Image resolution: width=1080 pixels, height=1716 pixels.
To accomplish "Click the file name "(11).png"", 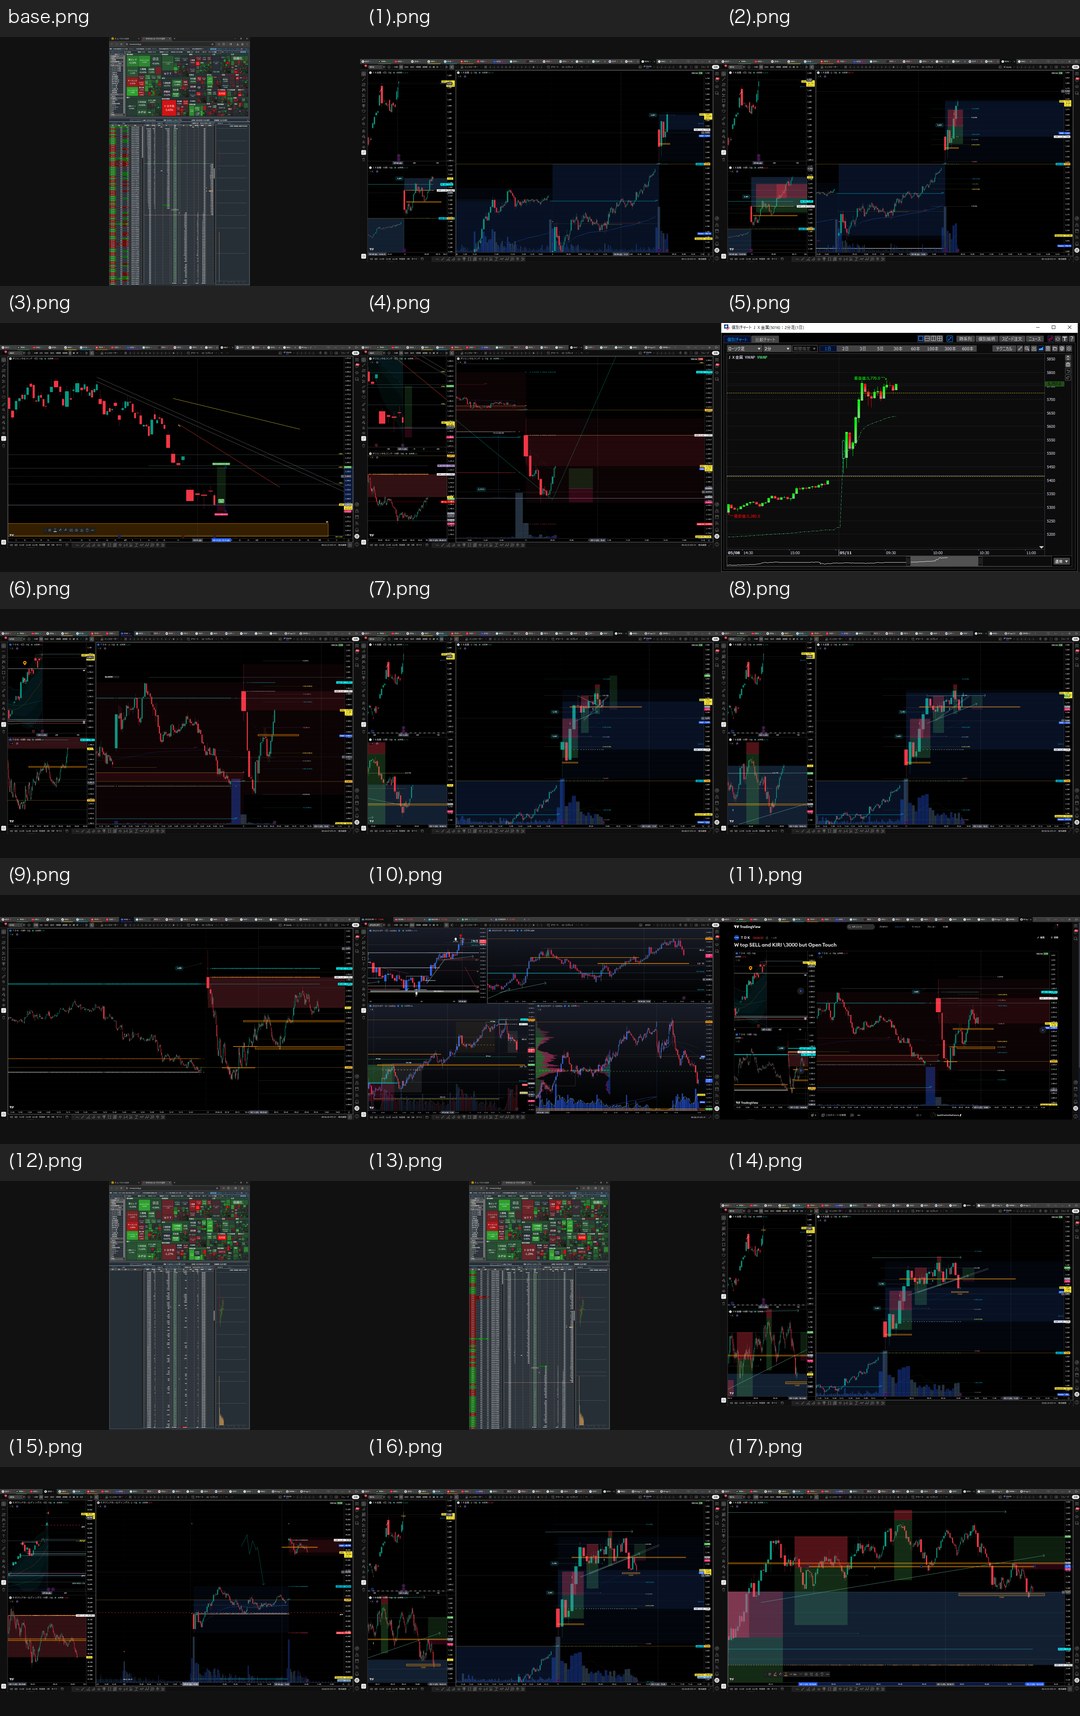I will [x=765, y=875].
